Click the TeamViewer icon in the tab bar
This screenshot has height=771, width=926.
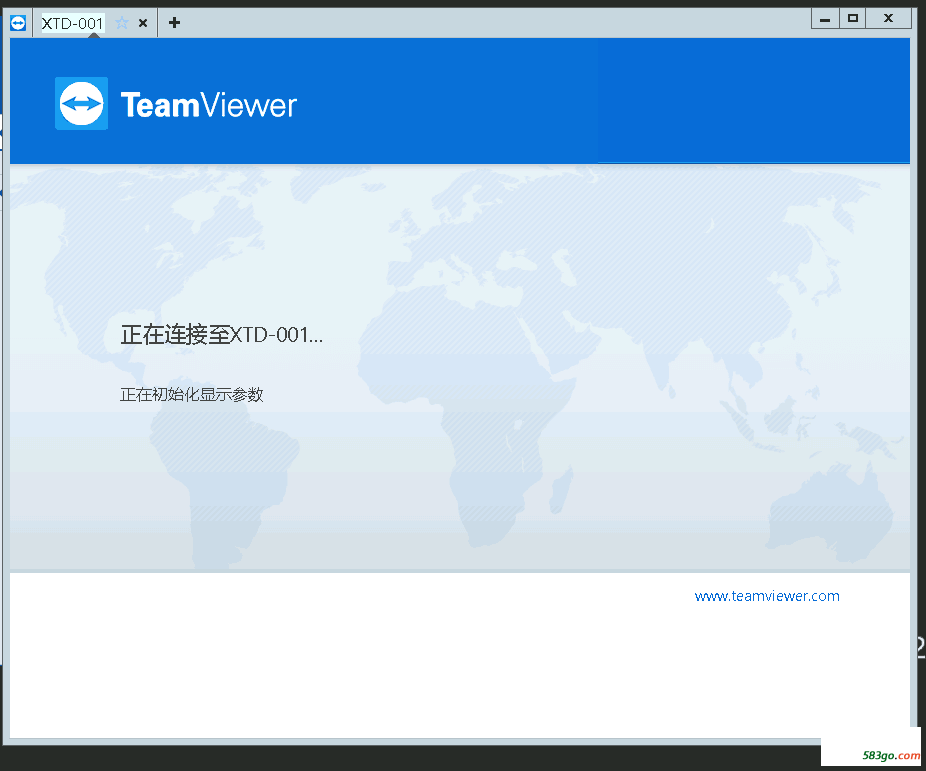(x=18, y=23)
